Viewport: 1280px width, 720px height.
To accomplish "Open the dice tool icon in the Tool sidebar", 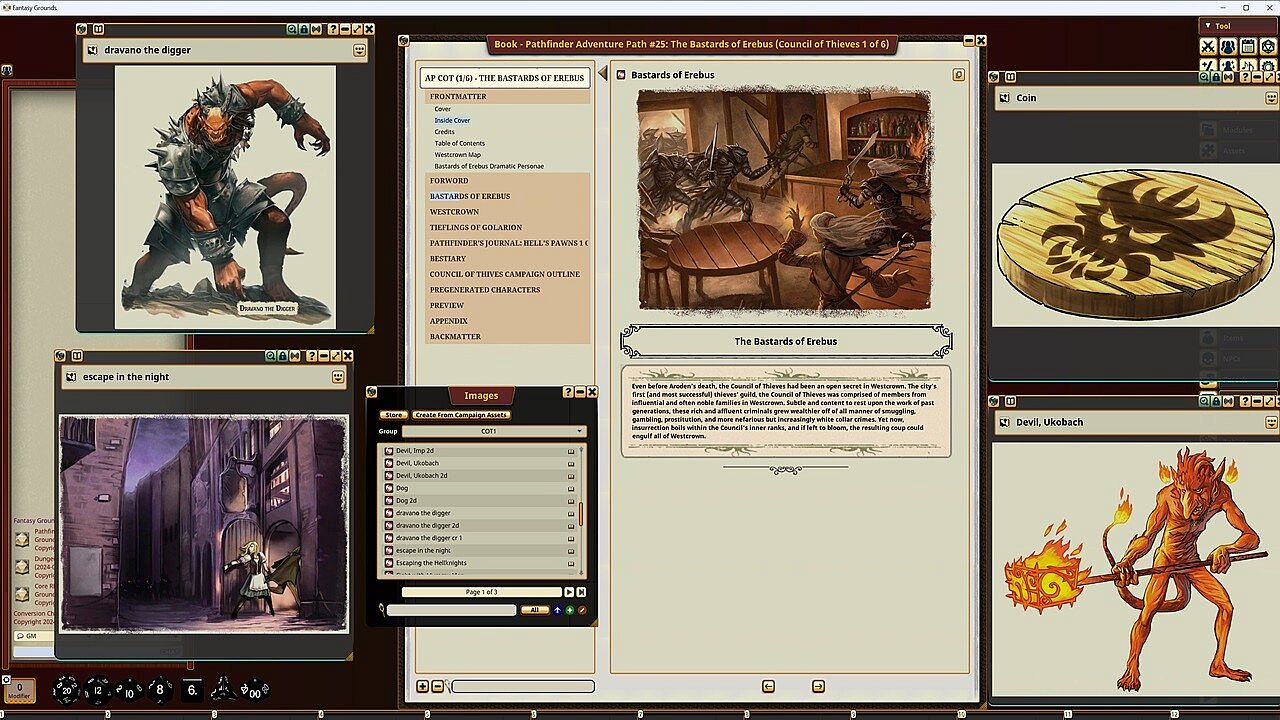I will (1268, 46).
